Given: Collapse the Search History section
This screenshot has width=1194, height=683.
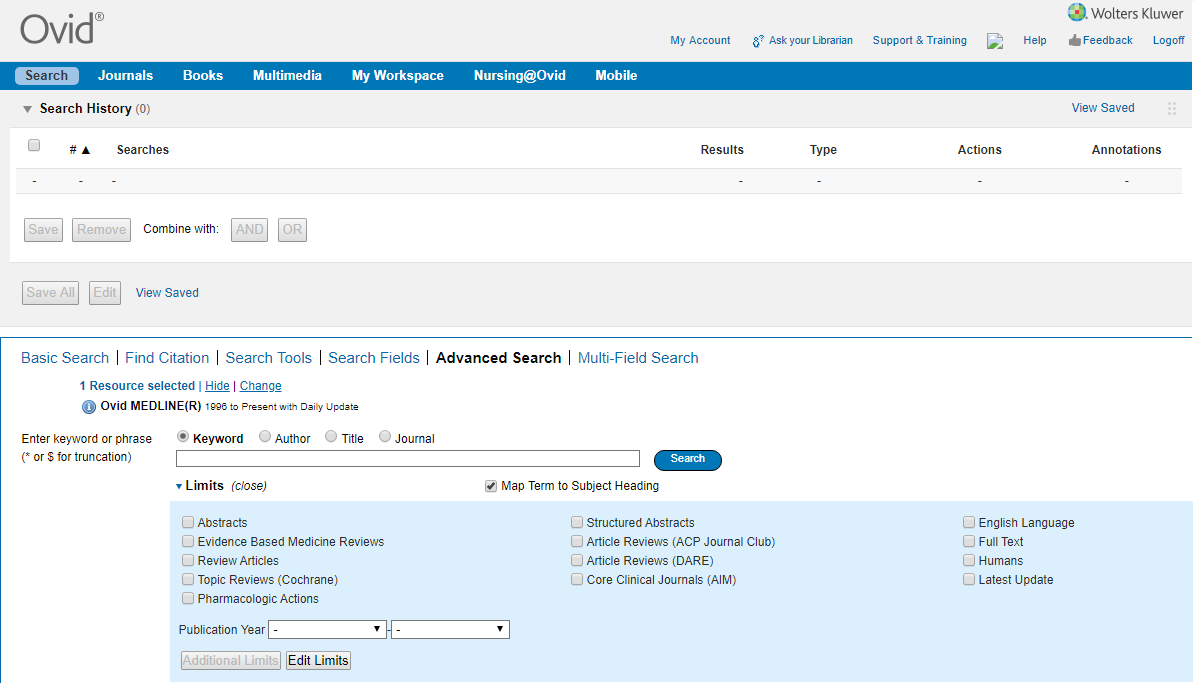Looking at the screenshot, I should [26, 108].
